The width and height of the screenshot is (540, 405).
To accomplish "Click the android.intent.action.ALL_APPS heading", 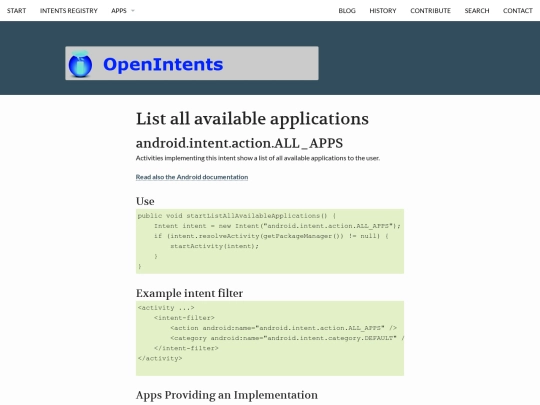I will (x=239, y=143).
